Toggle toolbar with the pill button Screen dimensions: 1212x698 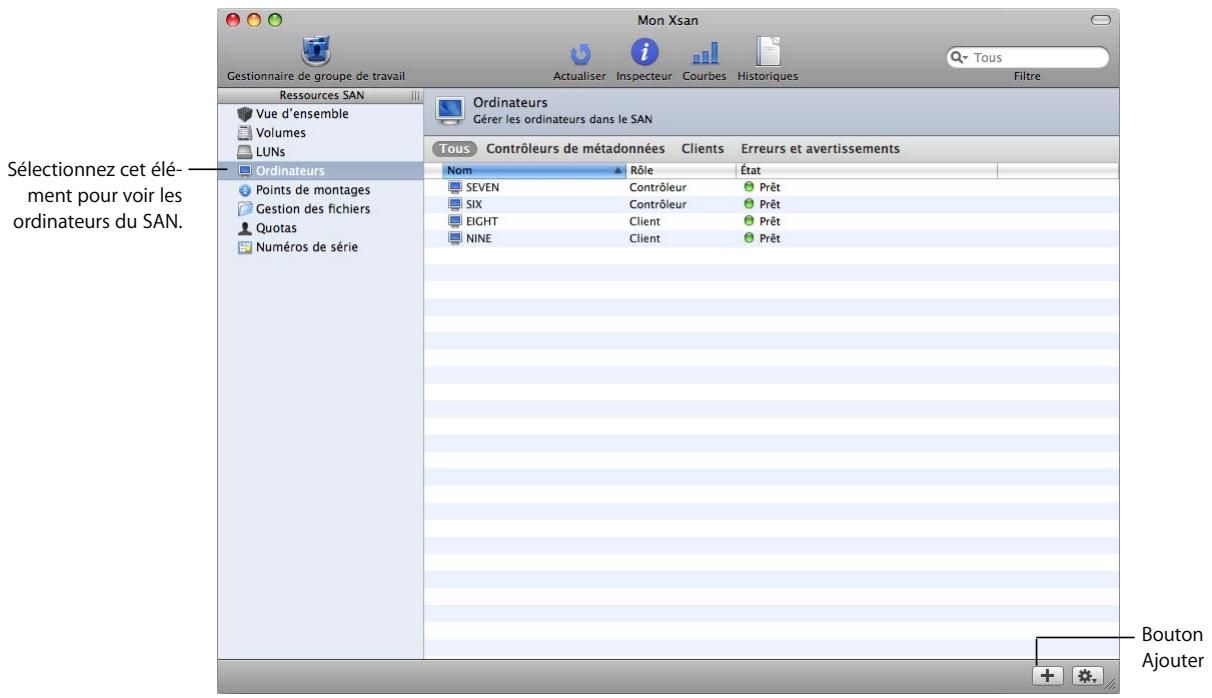pyautogui.click(x=1100, y=19)
